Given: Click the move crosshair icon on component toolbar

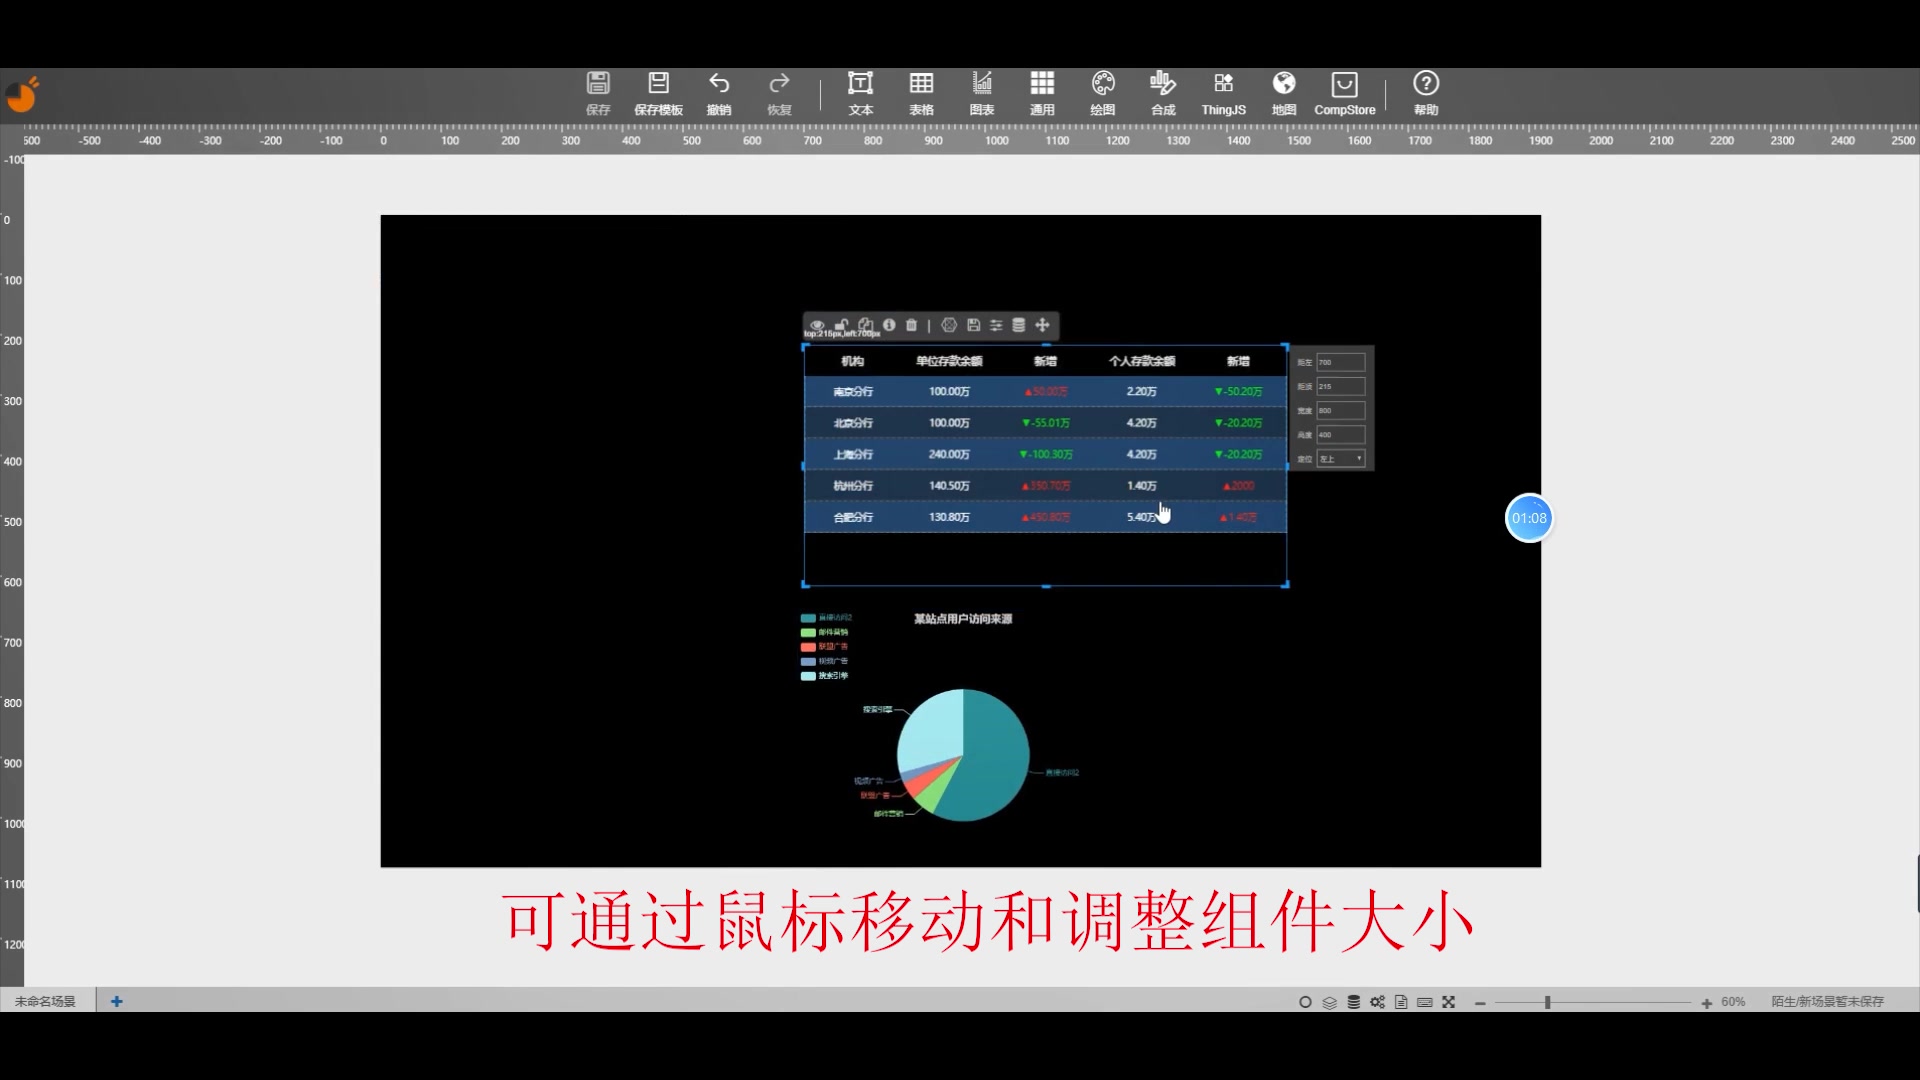Looking at the screenshot, I should pos(1043,325).
